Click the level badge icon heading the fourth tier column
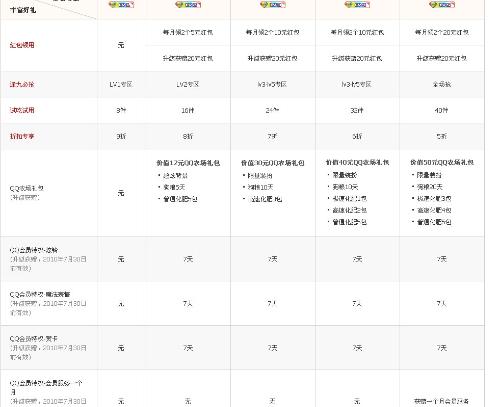The height and width of the screenshot is (407, 500). pos(357,5)
